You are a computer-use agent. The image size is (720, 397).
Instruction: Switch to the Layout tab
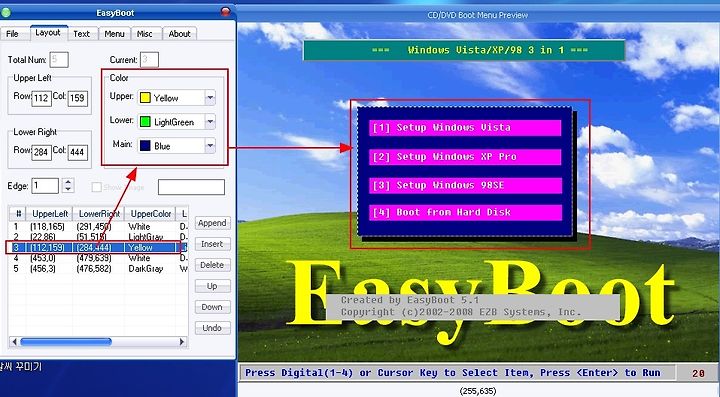coord(48,33)
